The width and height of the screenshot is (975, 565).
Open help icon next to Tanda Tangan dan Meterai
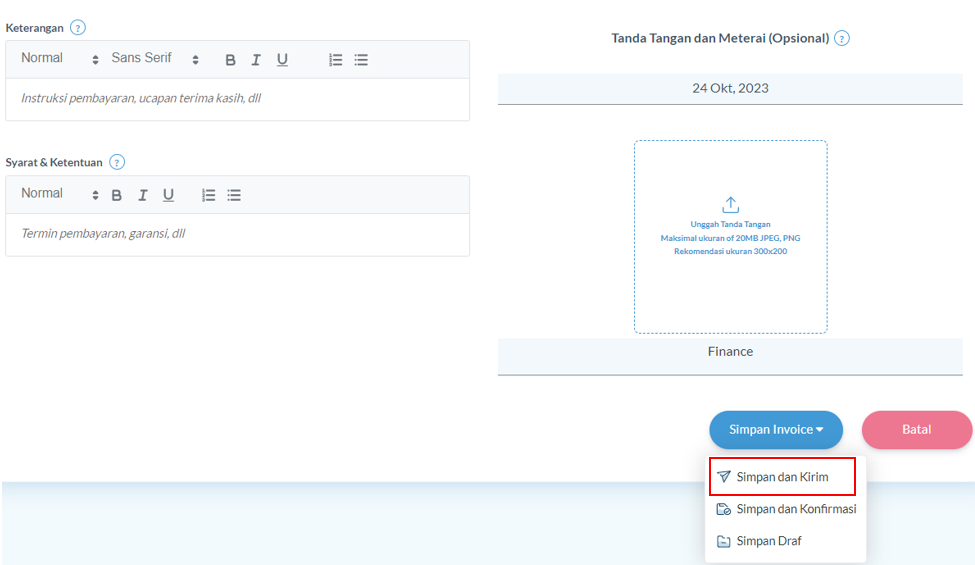[x=841, y=39]
